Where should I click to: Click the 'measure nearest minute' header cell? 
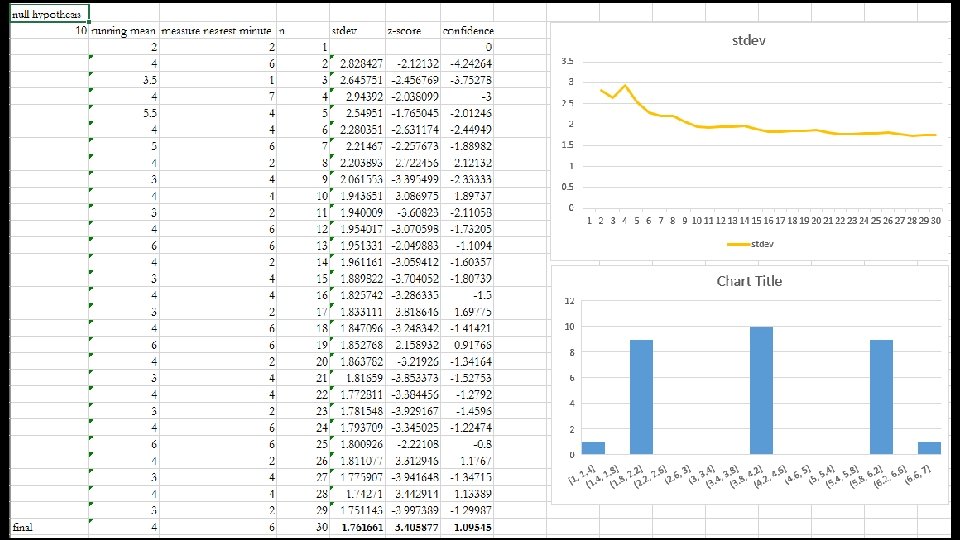tap(217, 30)
